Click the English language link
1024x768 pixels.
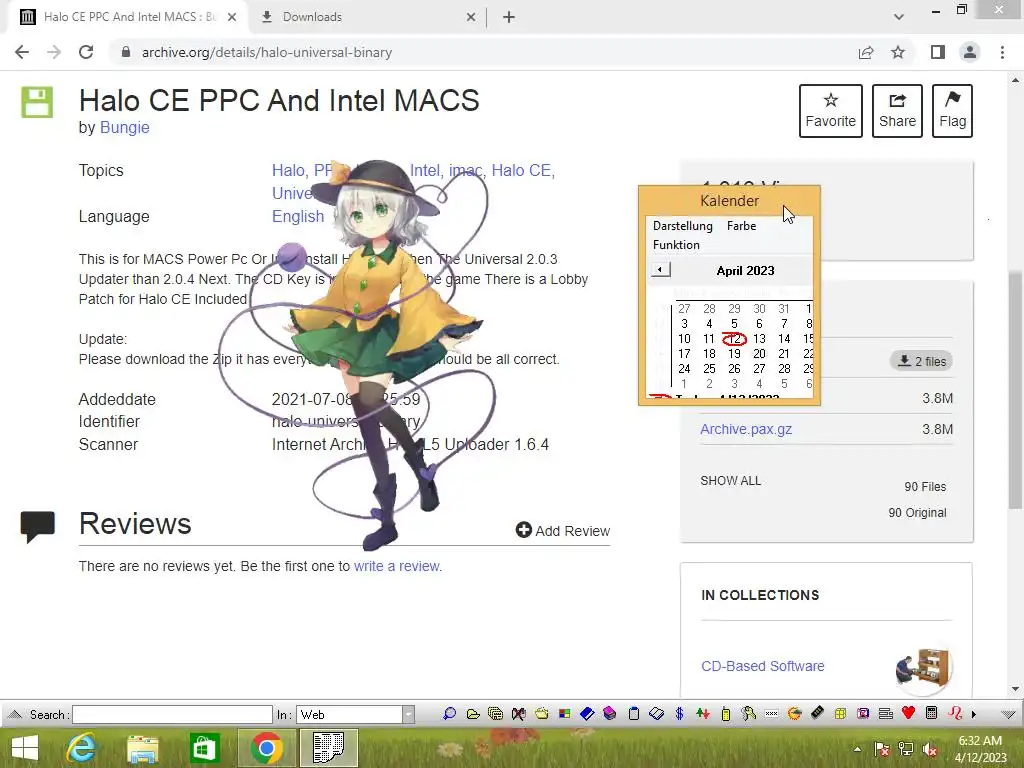(298, 216)
